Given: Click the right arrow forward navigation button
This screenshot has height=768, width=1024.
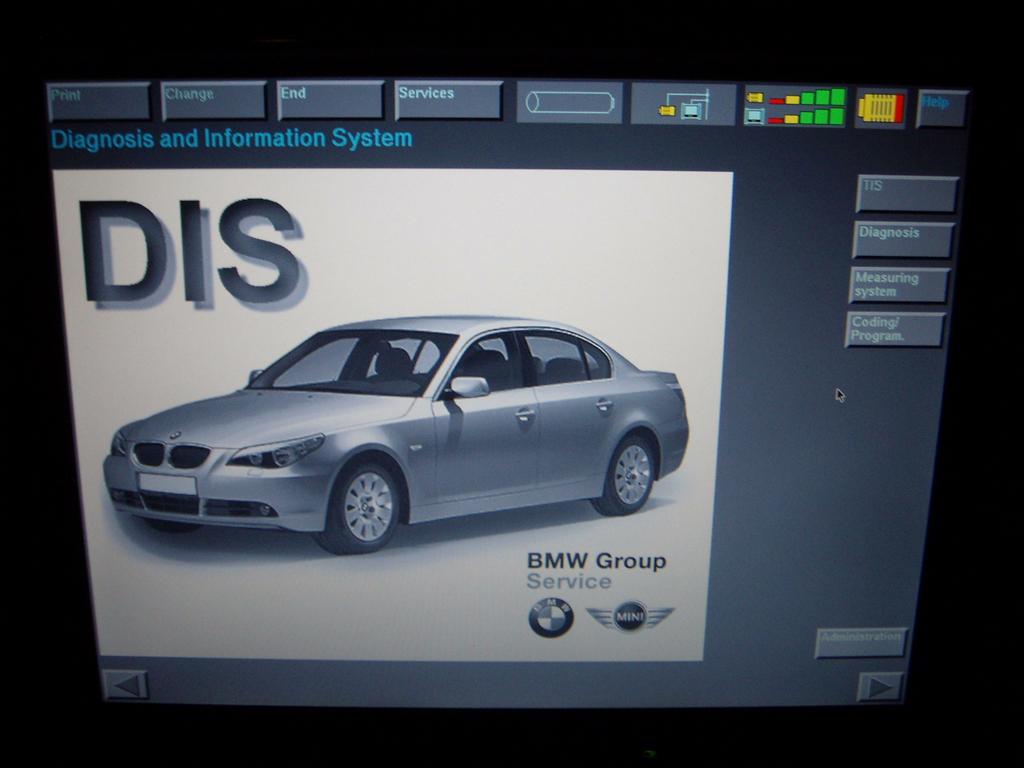Looking at the screenshot, I should tap(880, 686).
